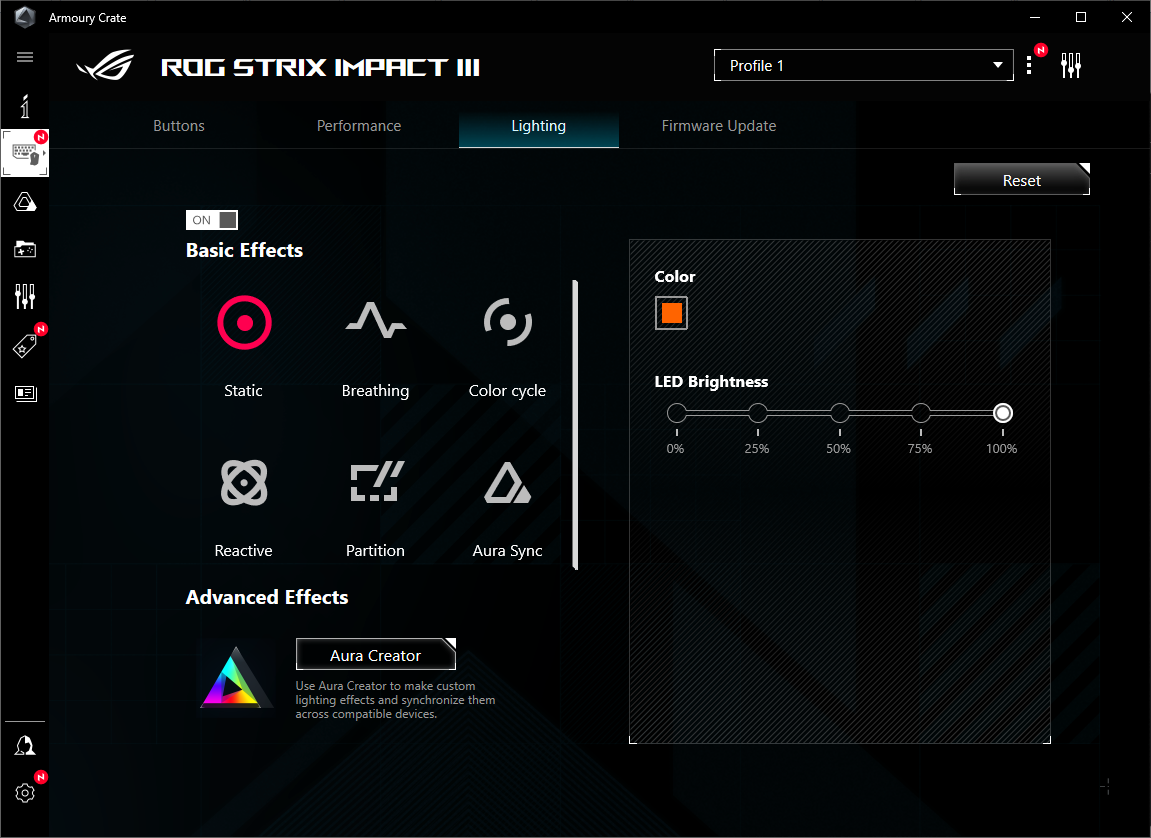Switch to the Performance tab
This screenshot has width=1151, height=838.
coord(359,125)
